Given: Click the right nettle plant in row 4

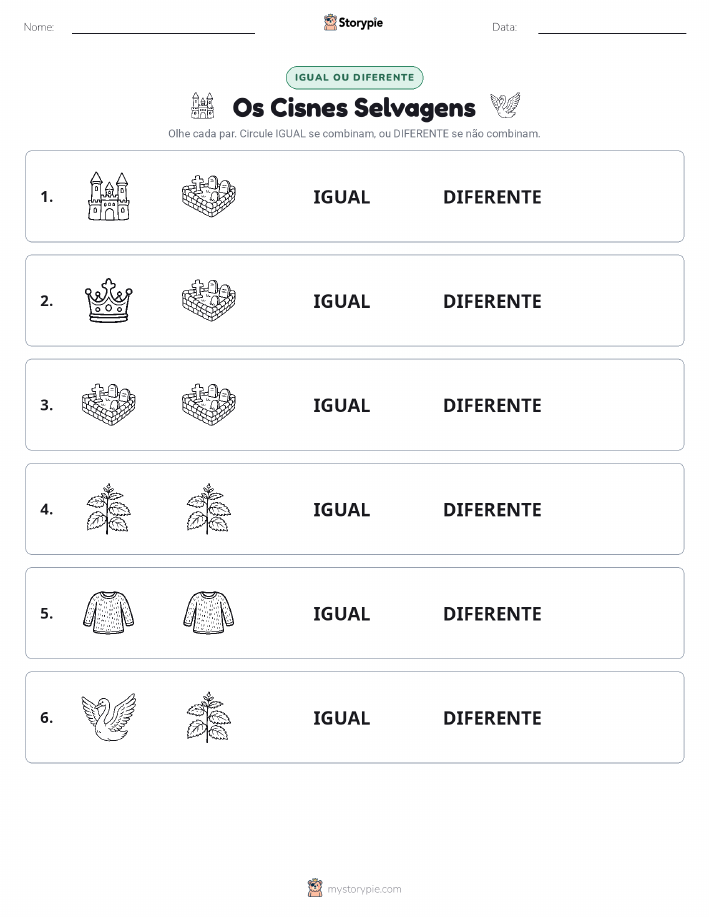Looking at the screenshot, I should [x=208, y=509].
